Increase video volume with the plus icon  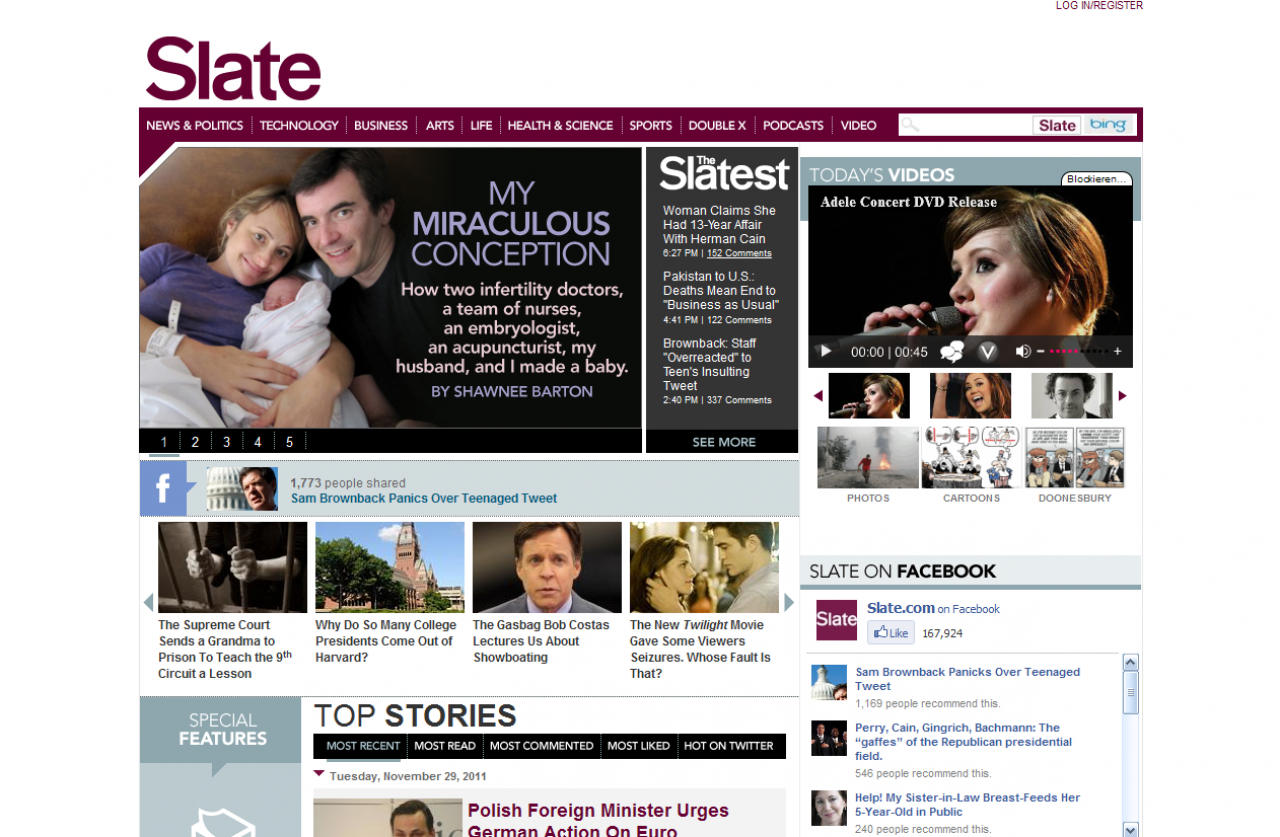1117,351
